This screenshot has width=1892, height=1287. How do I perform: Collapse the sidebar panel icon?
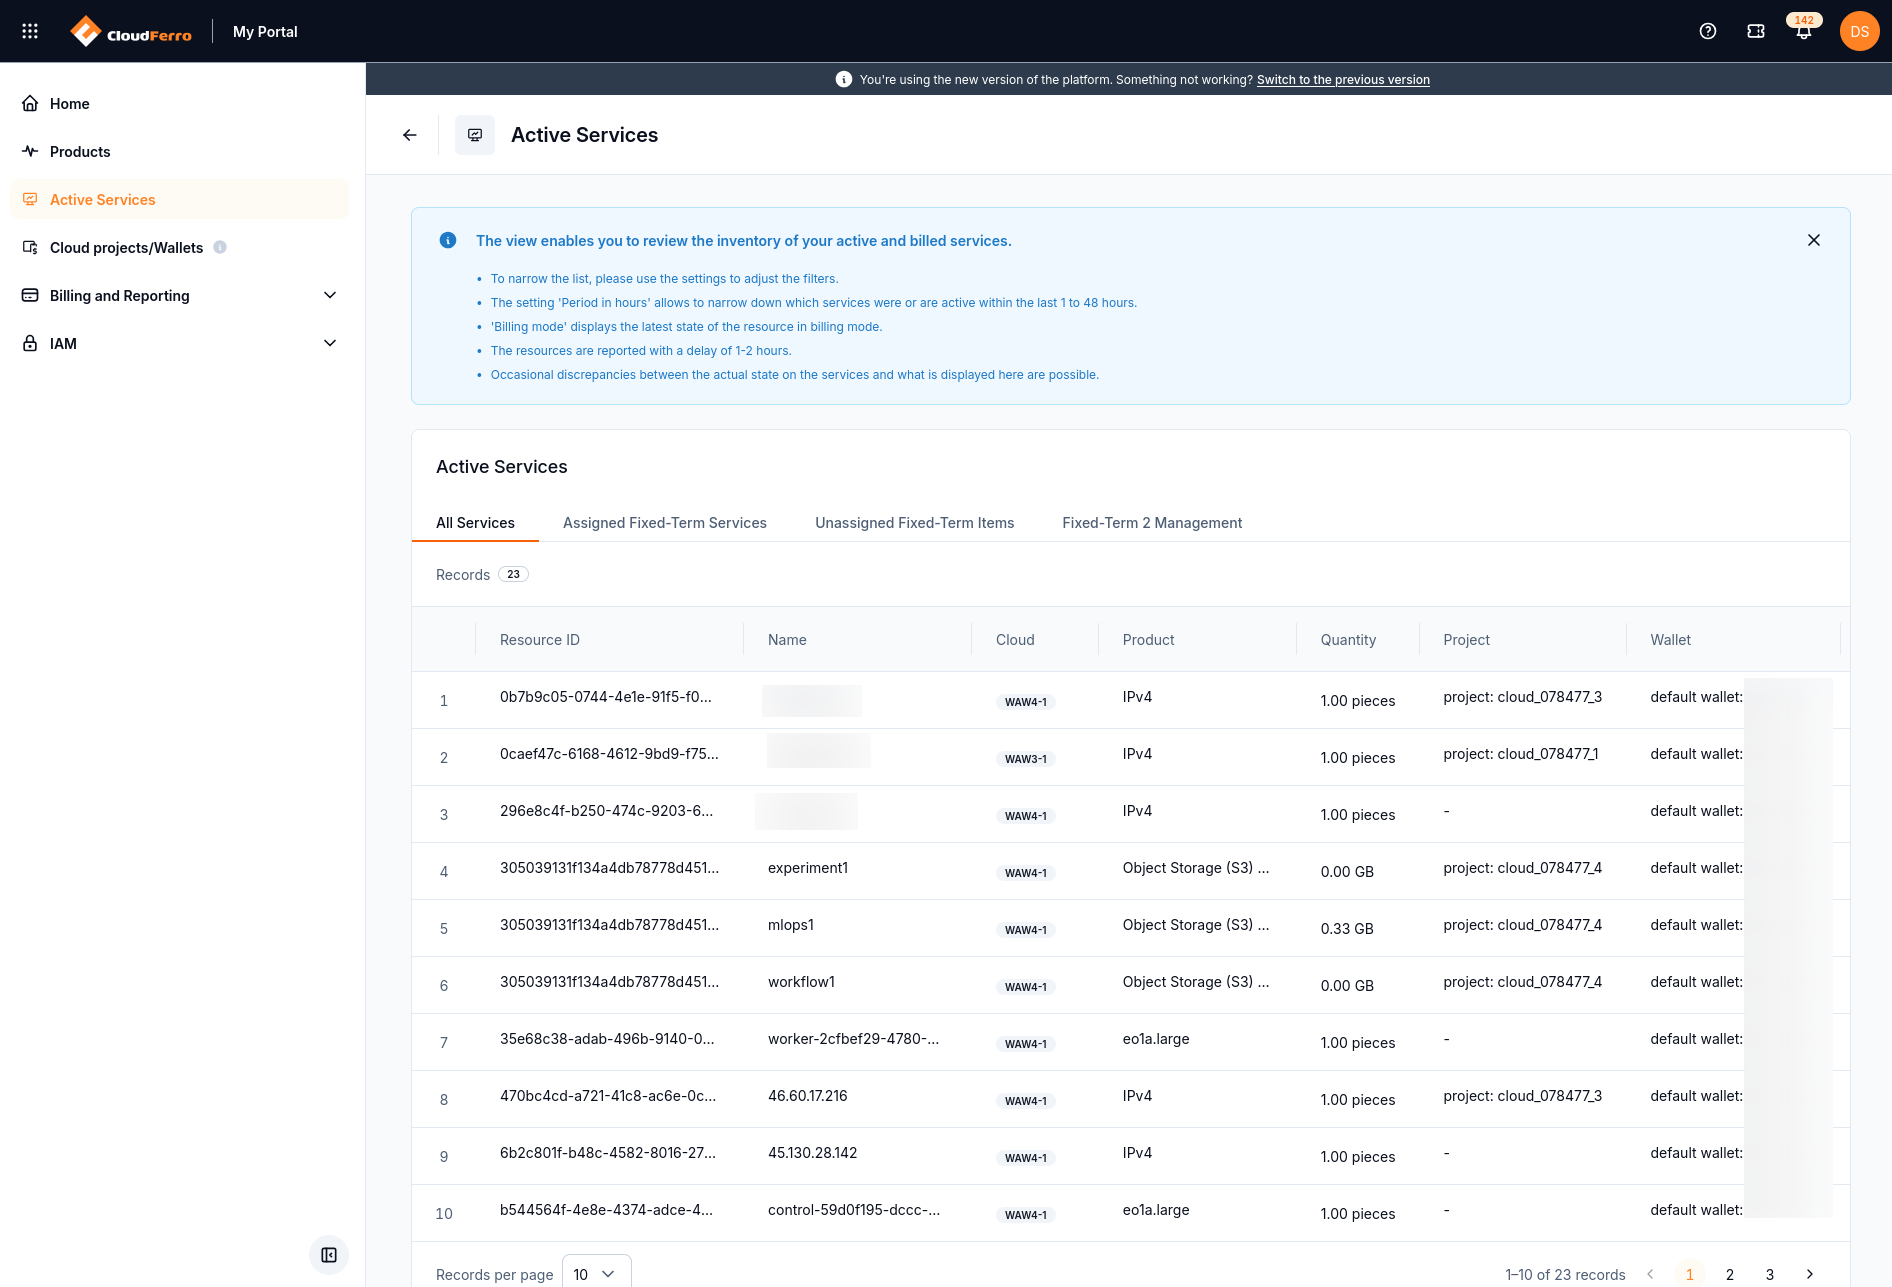click(x=329, y=1255)
